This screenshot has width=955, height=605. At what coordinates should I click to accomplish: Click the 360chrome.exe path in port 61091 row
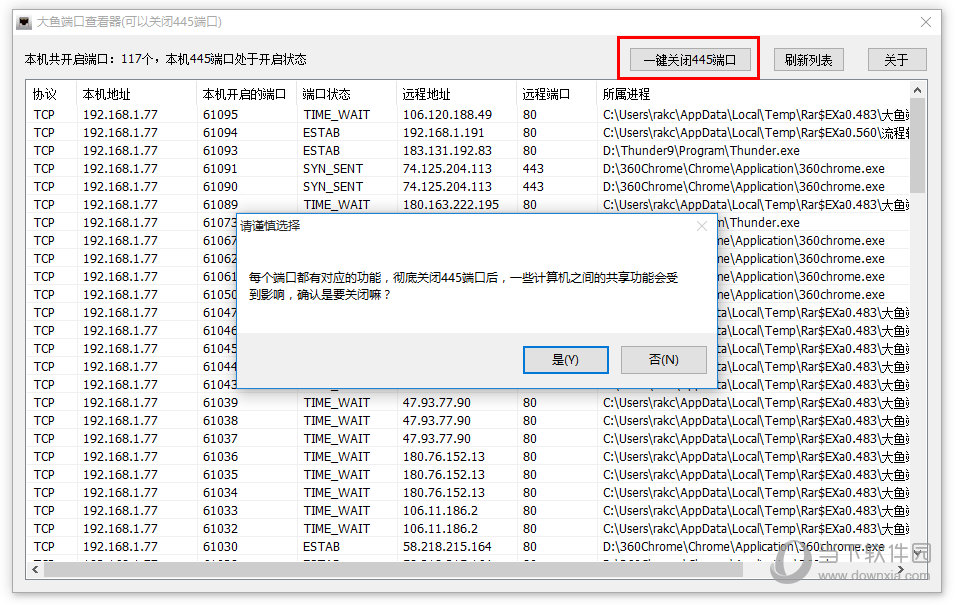pyautogui.click(x=744, y=169)
